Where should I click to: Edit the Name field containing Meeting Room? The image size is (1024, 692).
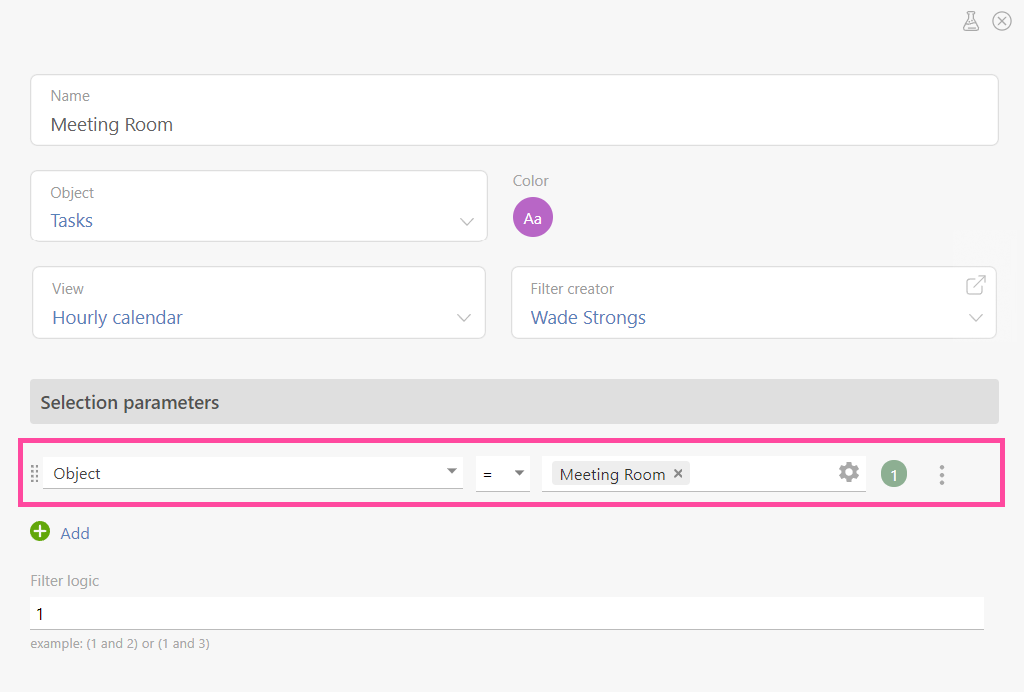click(x=514, y=110)
